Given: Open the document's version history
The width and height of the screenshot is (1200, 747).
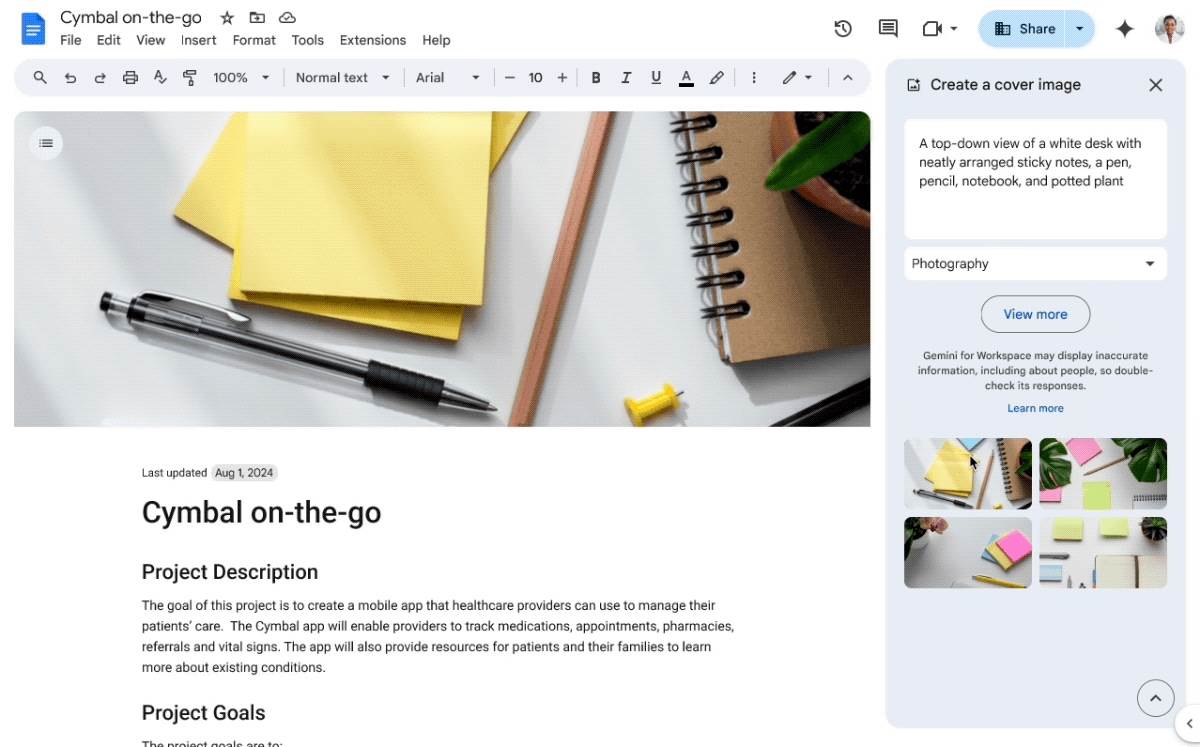Looking at the screenshot, I should click(x=843, y=29).
